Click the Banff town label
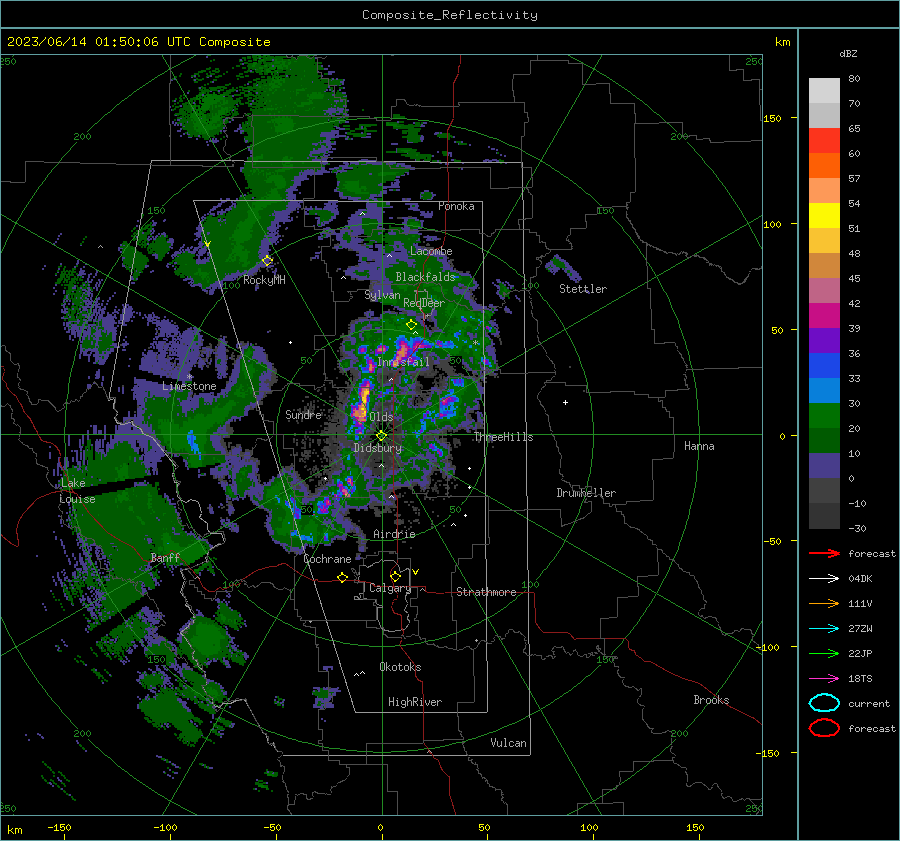This screenshot has height=841, width=900. (x=165, y=557)
